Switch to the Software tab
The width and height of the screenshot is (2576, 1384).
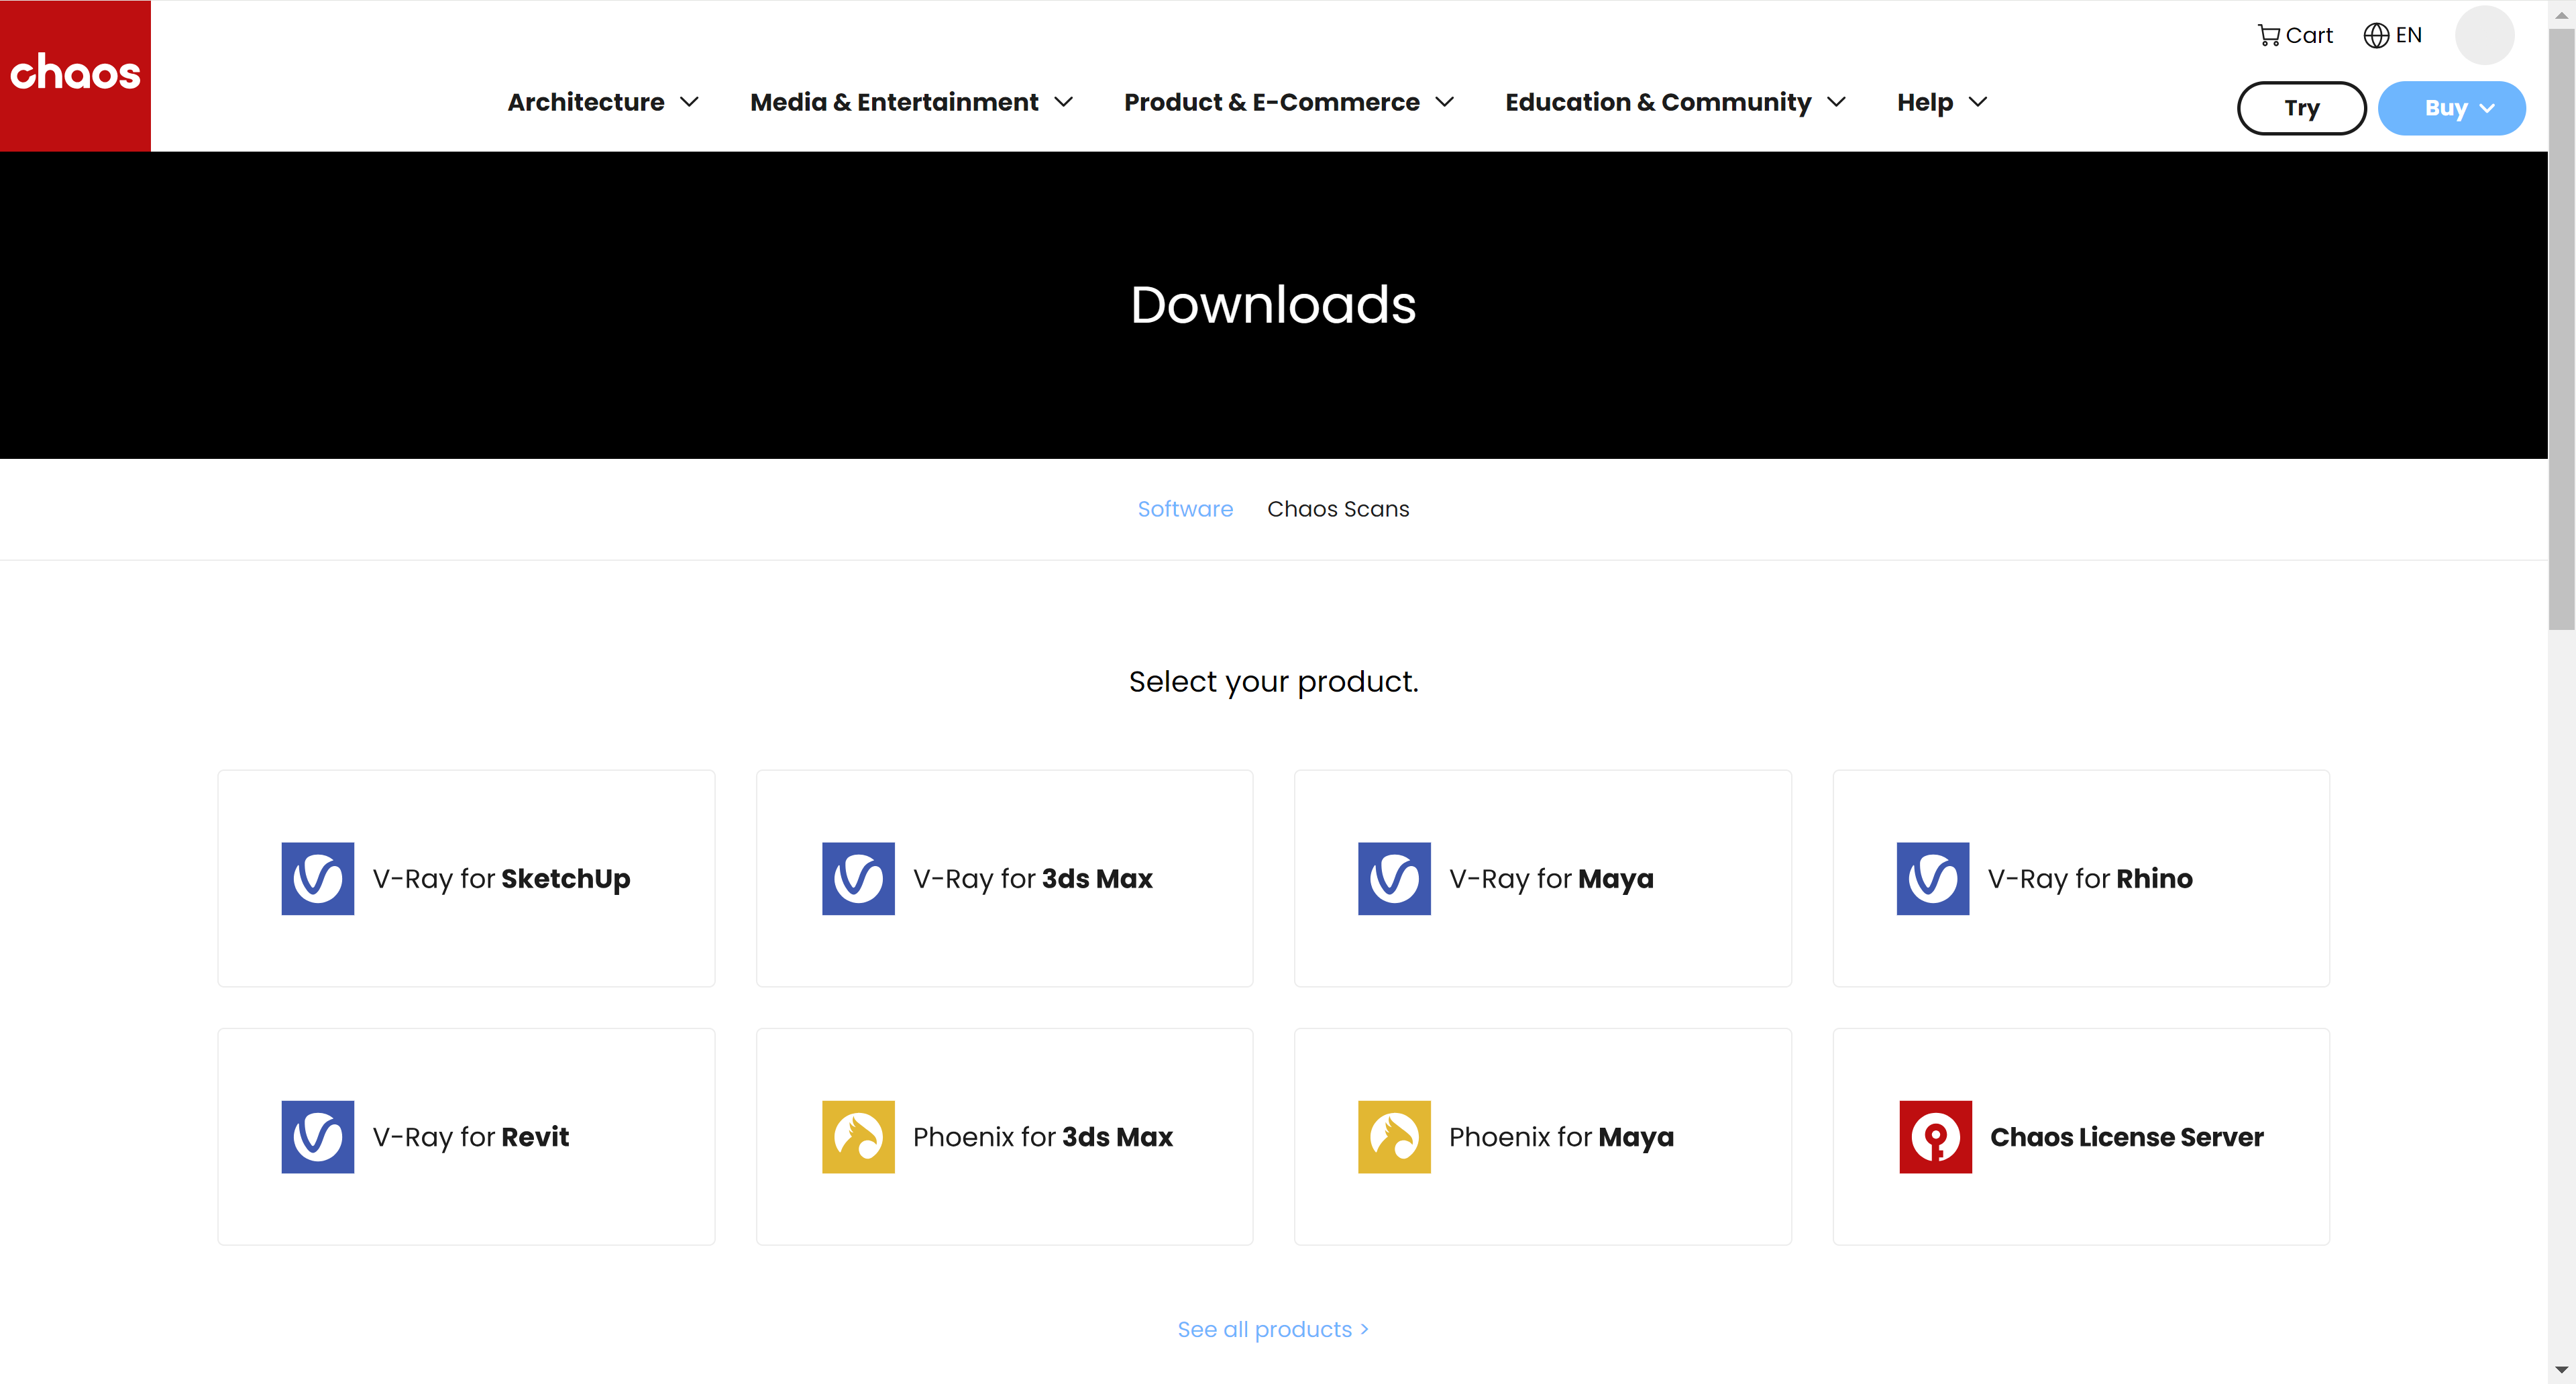pyautogui.click(x=1185, y=509)
